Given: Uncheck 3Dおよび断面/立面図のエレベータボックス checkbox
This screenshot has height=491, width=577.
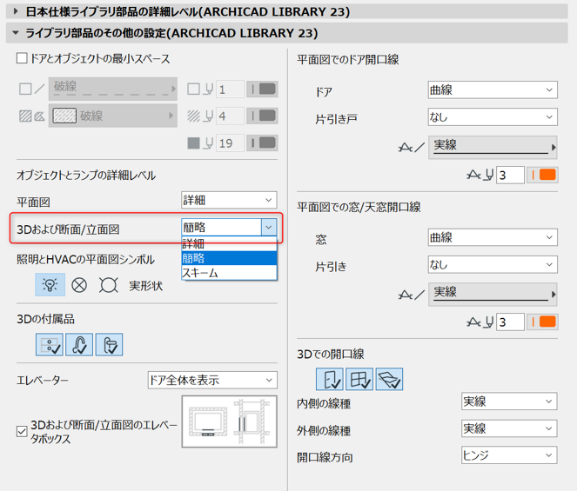Looking at the screenshot, I should click(x=22, y=431).
